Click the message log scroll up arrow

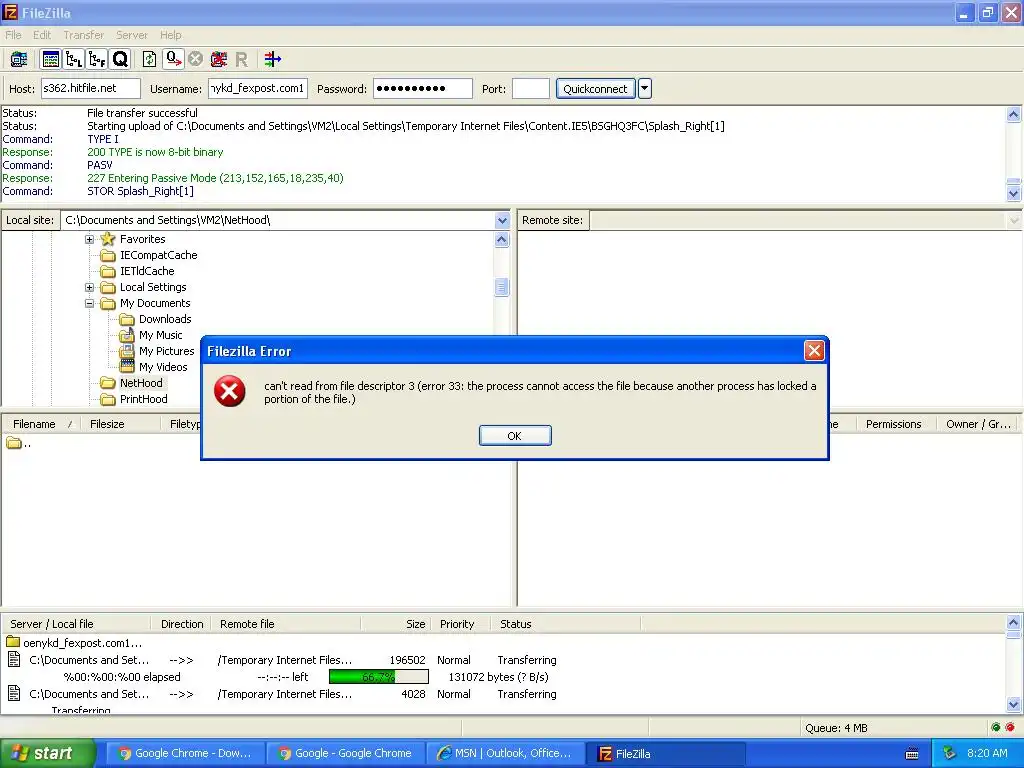[1014, 114]
